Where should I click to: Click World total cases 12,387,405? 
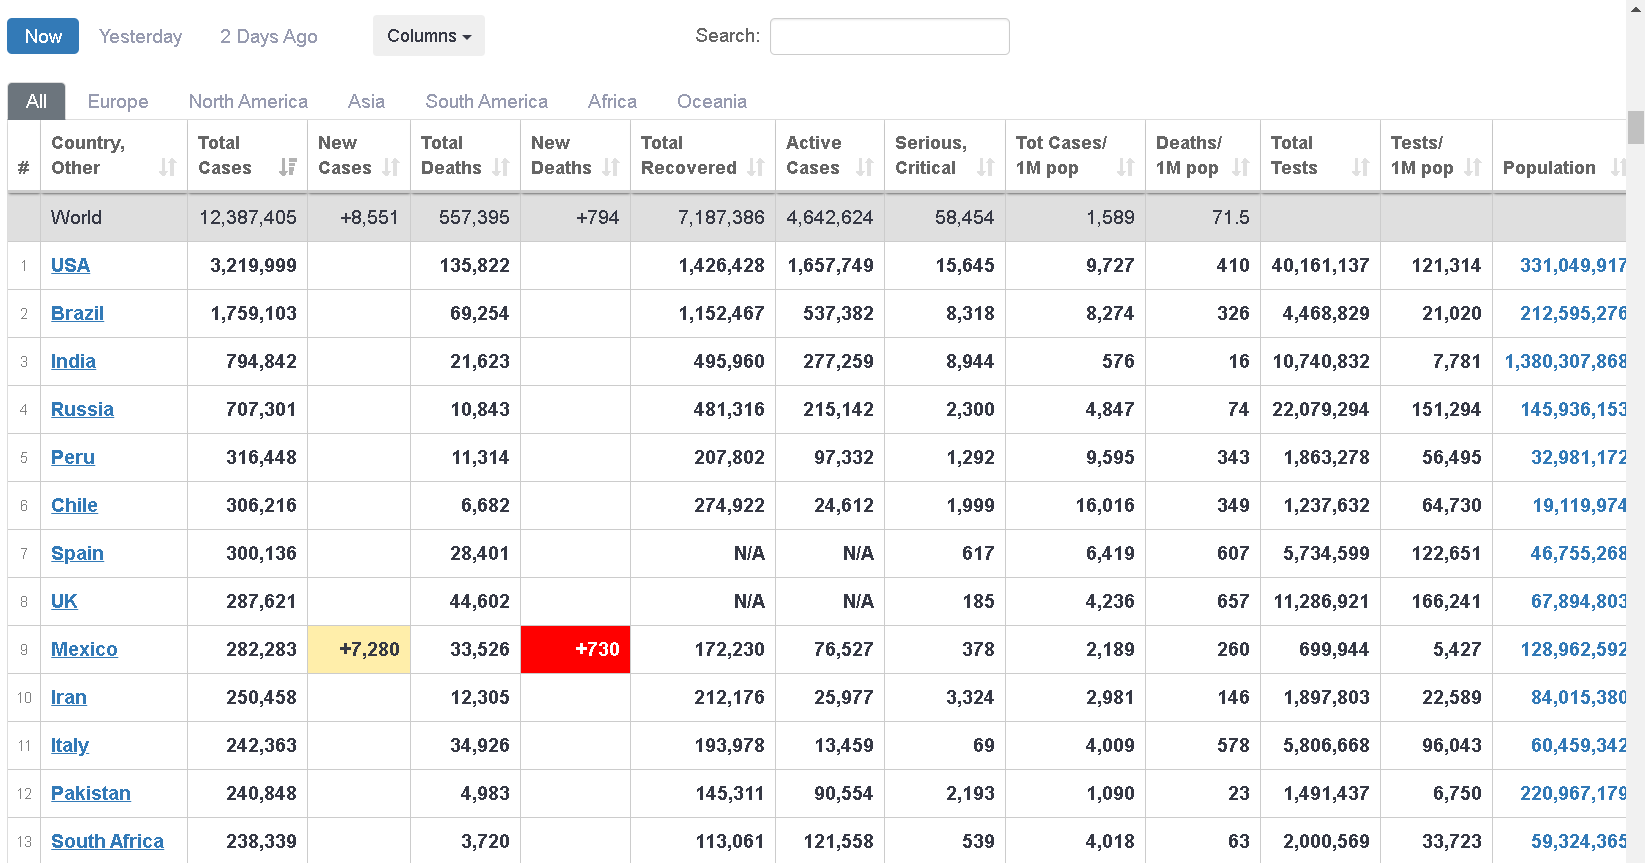pyautogui.click(x=248, y=217)
